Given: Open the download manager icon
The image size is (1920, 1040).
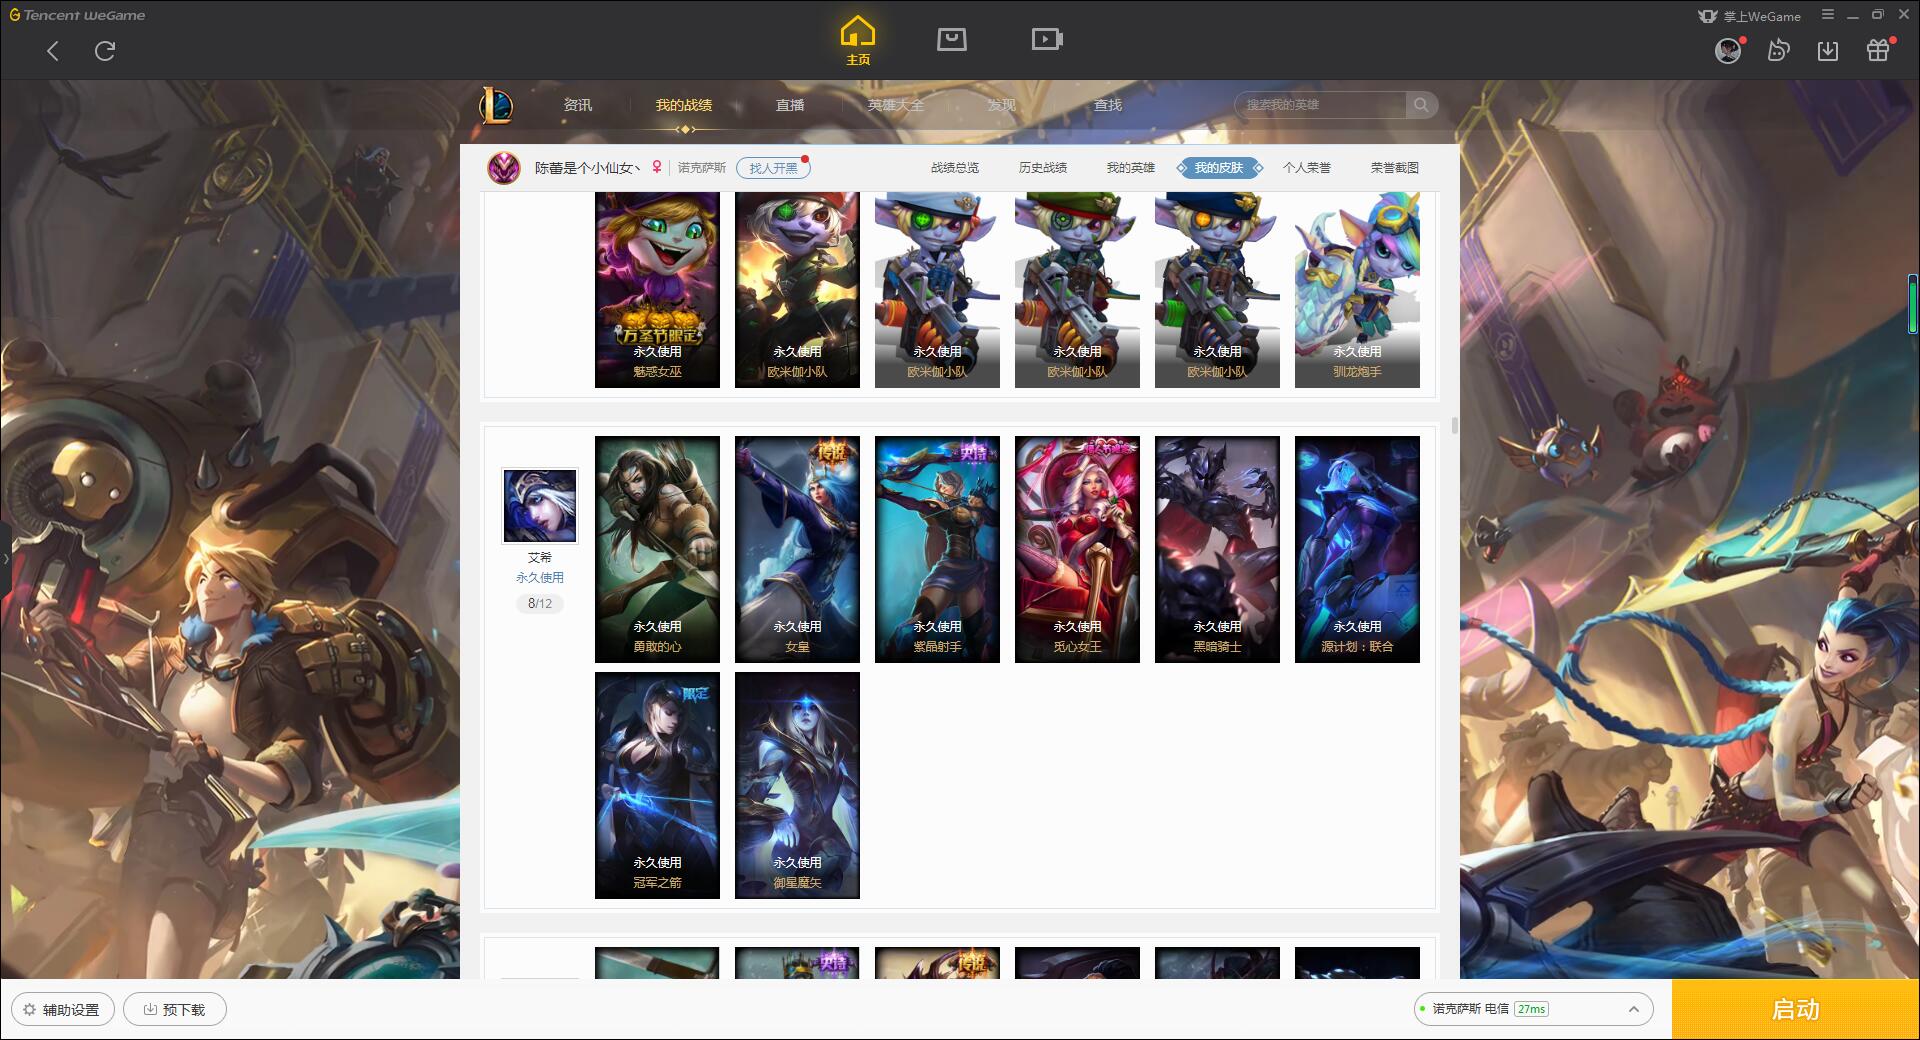Looking at the screenshot, I should tap(1828, 50).
